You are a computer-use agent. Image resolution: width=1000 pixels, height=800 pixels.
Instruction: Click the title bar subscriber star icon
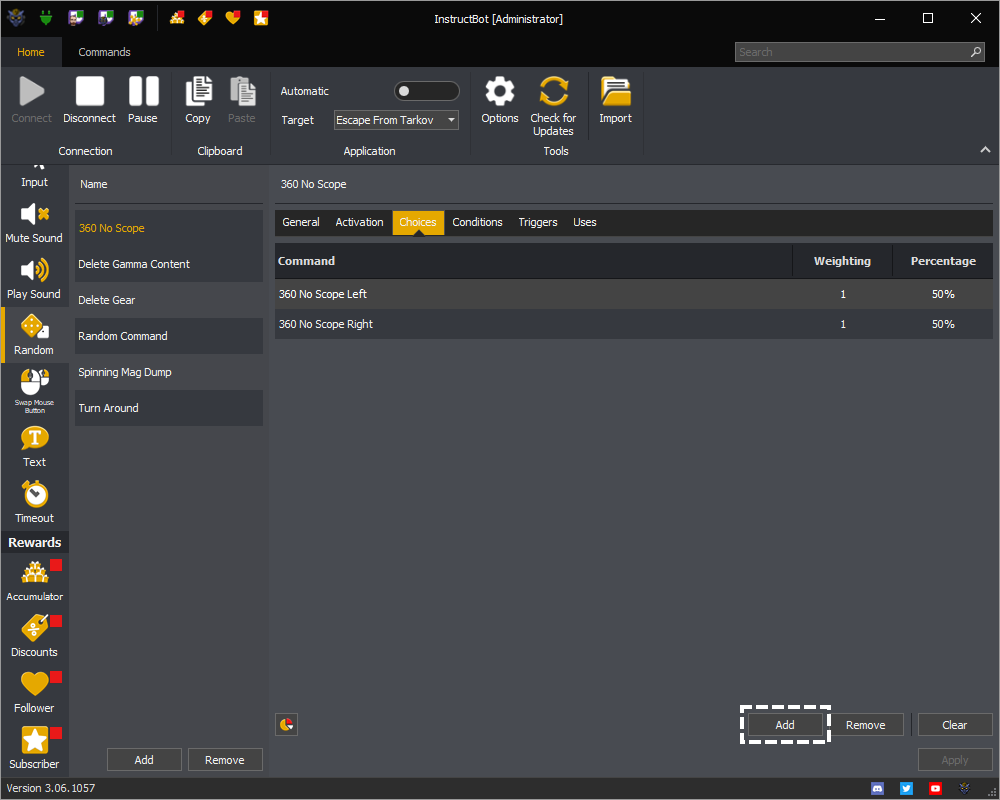coord(261,18)
